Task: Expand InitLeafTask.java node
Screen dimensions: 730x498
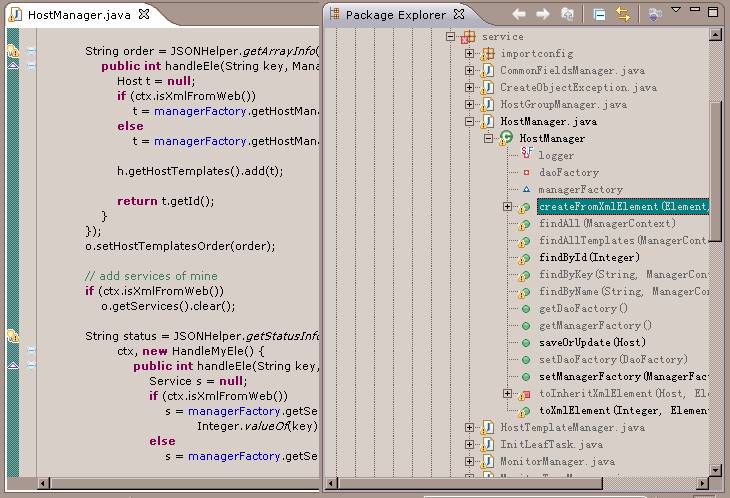Action: click(469, 444)
